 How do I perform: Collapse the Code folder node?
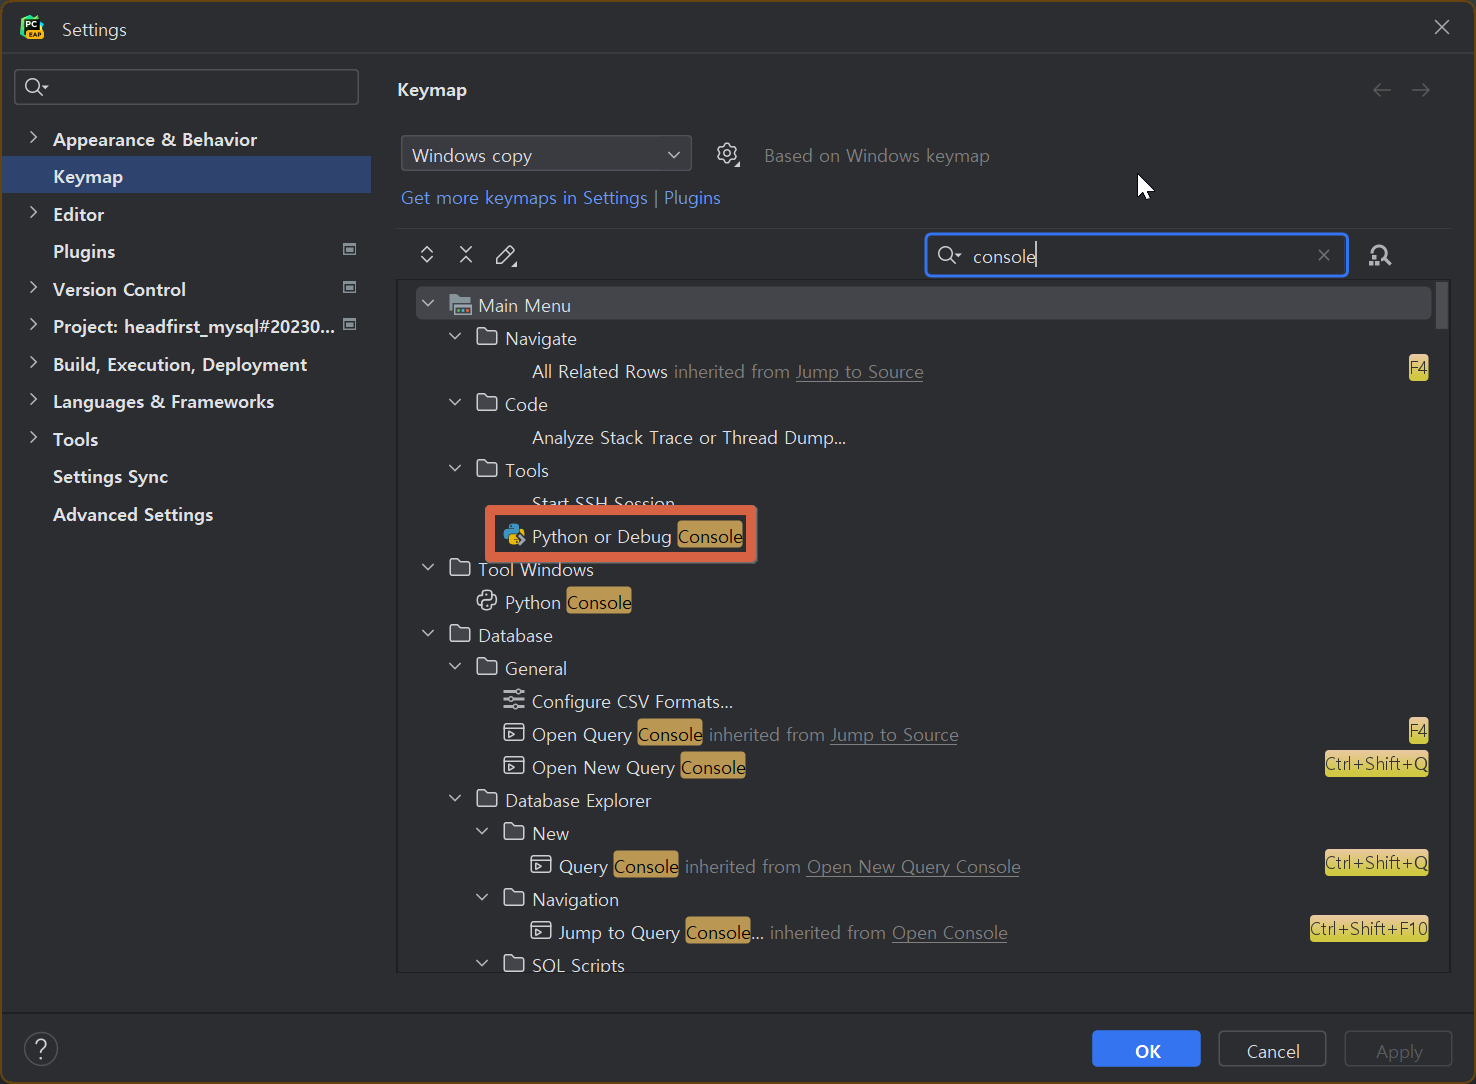[x=455, y=403]
